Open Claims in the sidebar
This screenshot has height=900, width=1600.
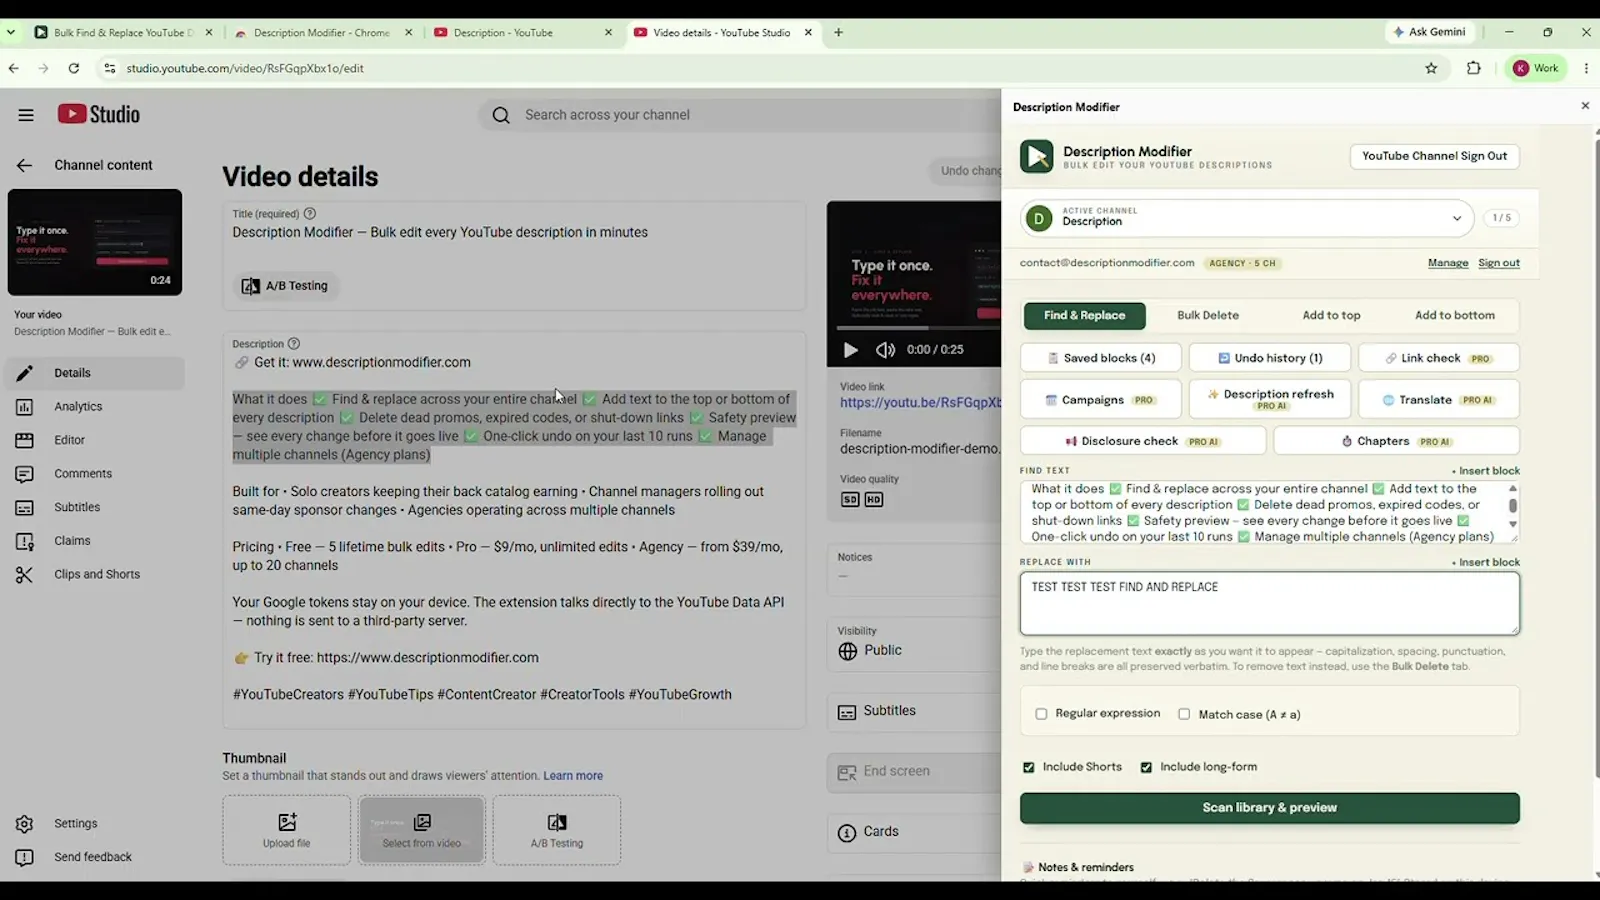coord(95,541)
